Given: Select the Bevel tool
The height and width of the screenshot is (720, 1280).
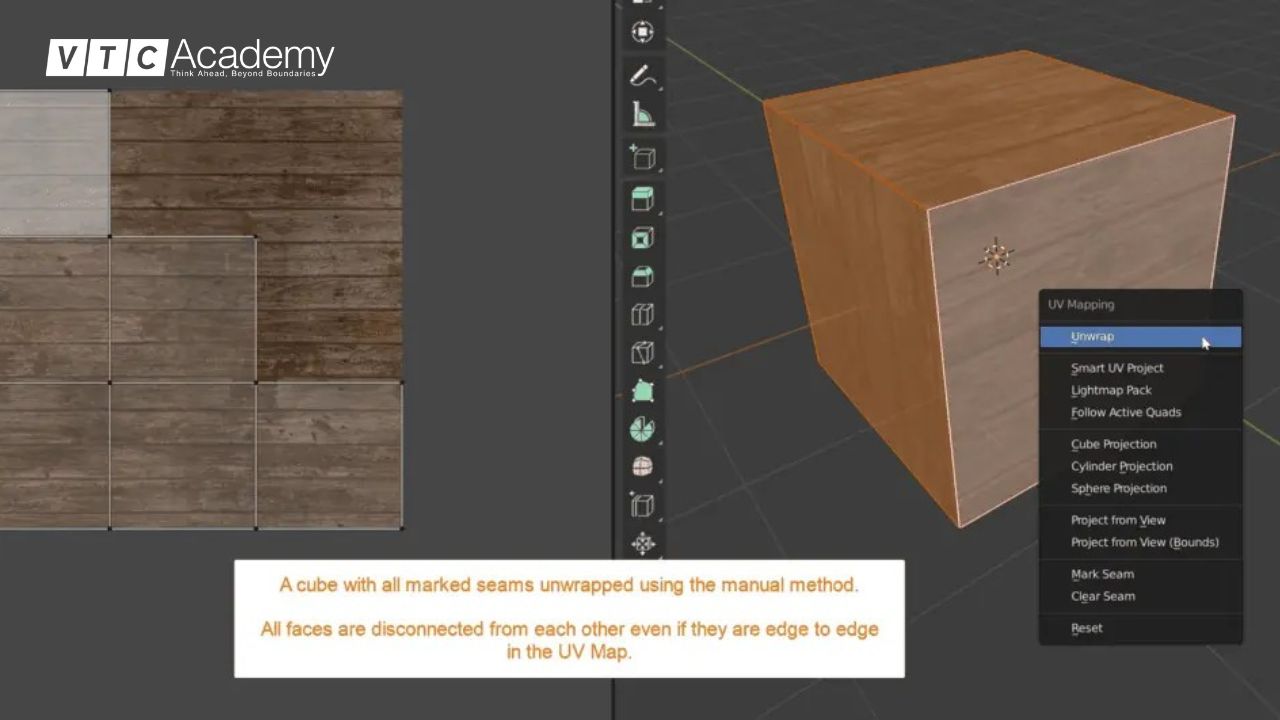Looking at the screenshot, I should coord(642,277).
